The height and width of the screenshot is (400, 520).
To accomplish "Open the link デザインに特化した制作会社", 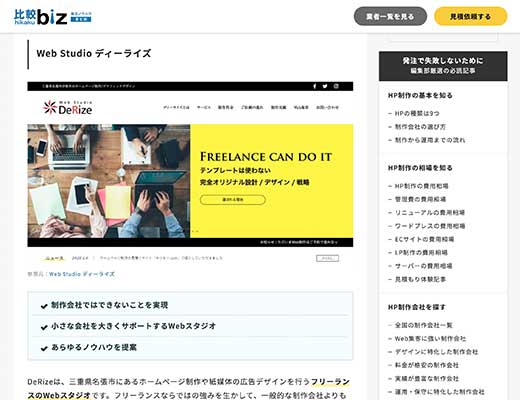I will 436,352.
